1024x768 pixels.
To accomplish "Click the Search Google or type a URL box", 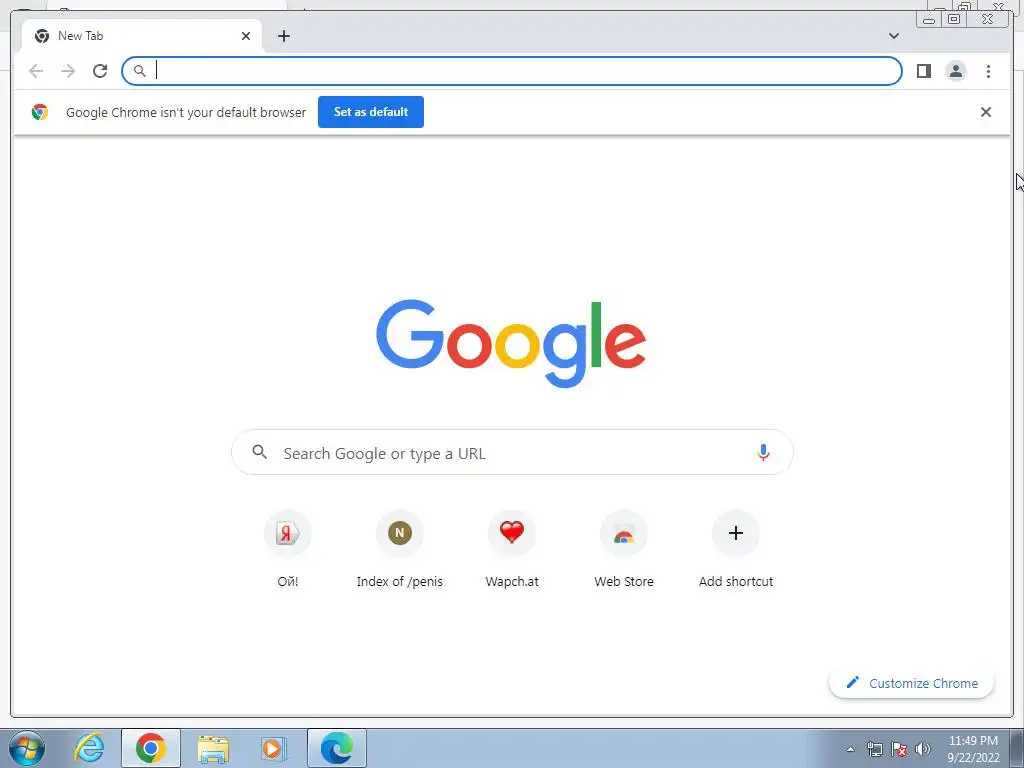I will tap(512, 453).
